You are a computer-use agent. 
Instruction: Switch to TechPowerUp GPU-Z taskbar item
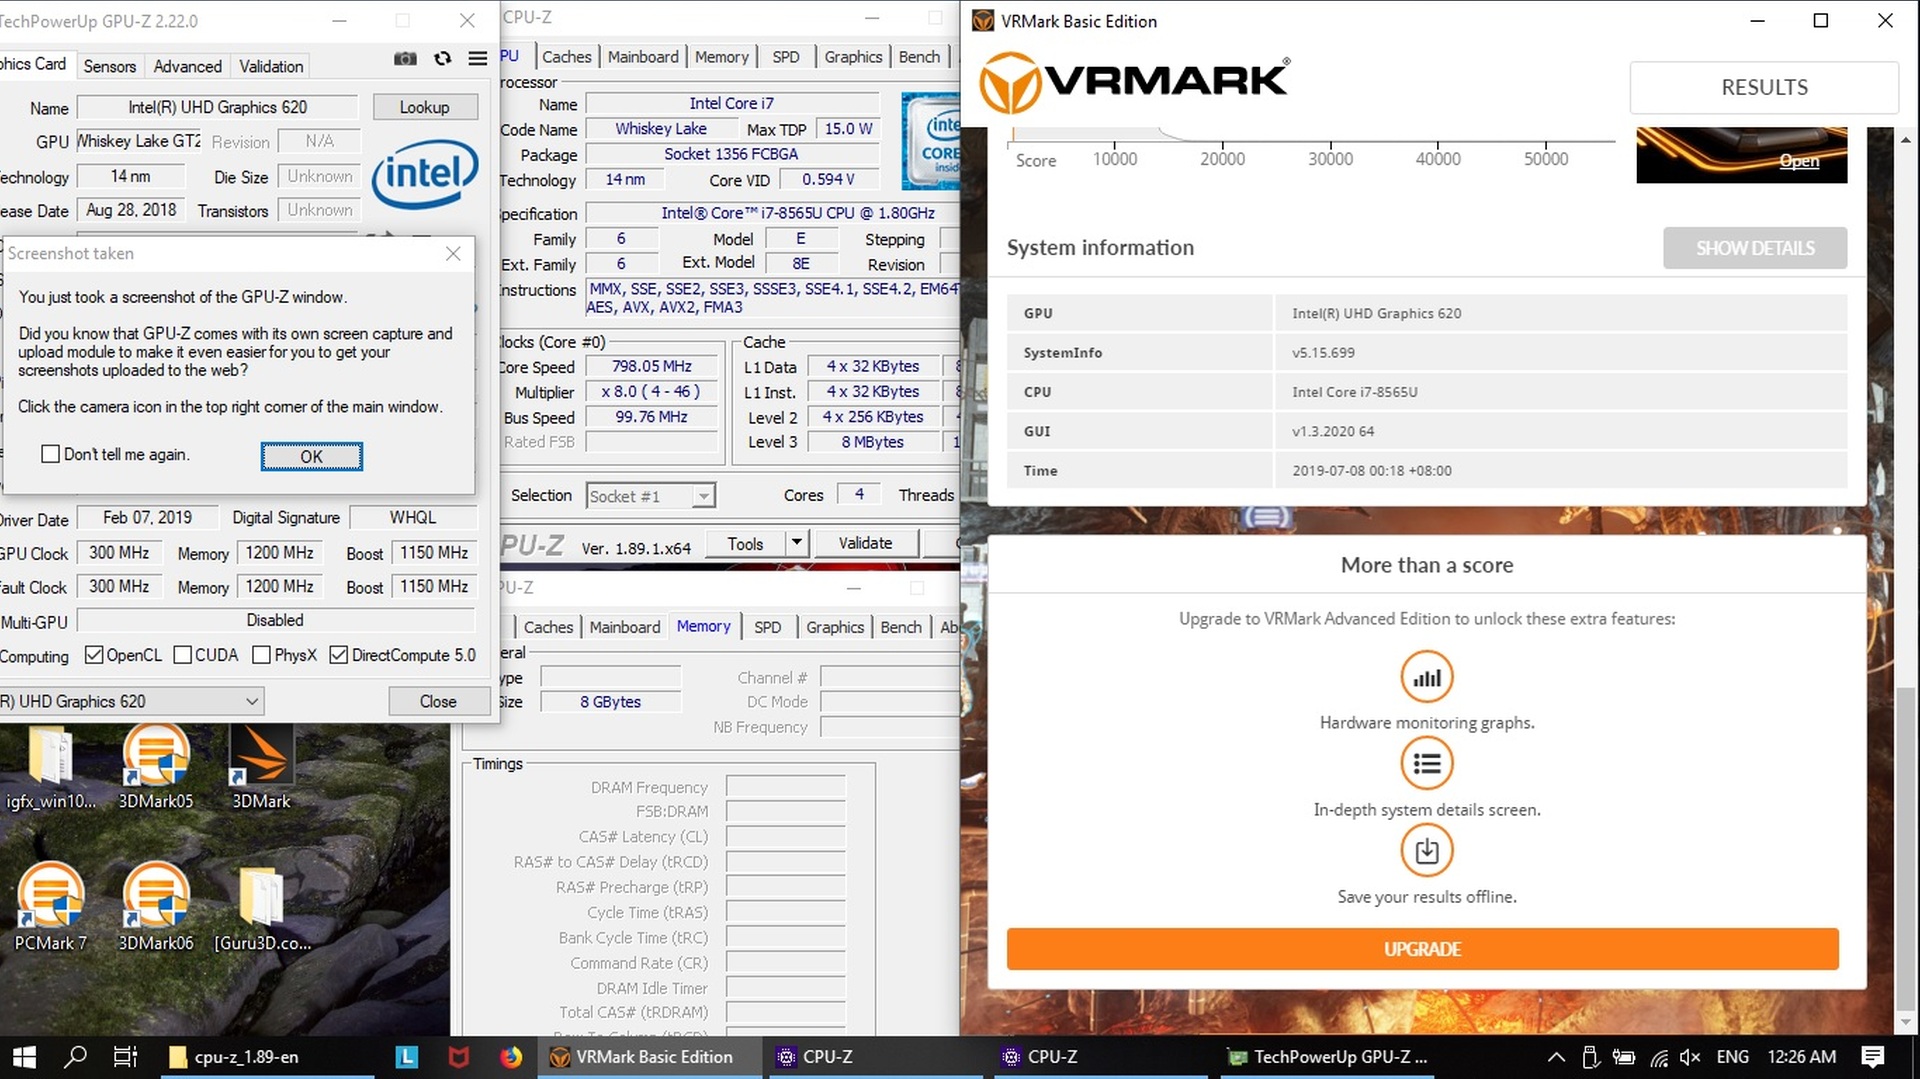(x=1329, y=1057)
